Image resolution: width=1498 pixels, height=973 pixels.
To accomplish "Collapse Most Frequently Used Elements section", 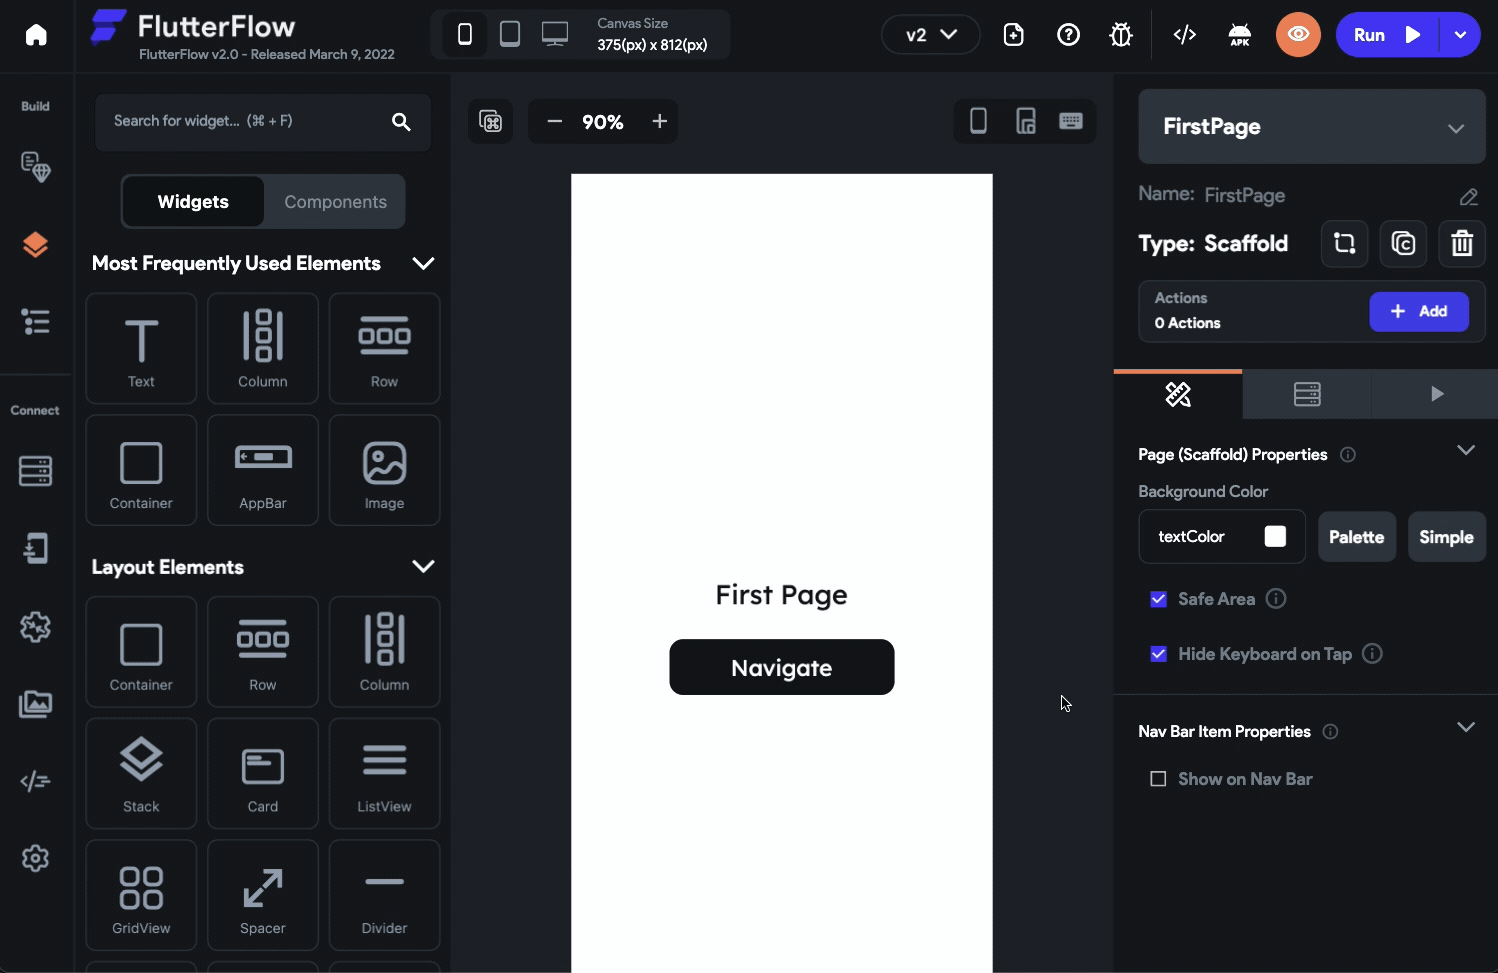I will point(423,263).
